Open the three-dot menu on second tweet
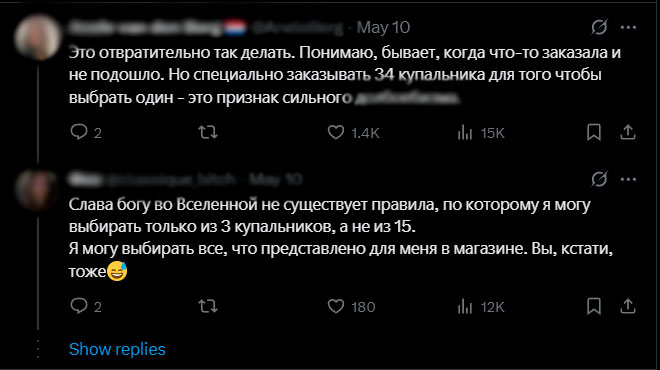This screenshot has width=660, height=370. [628, 179]
